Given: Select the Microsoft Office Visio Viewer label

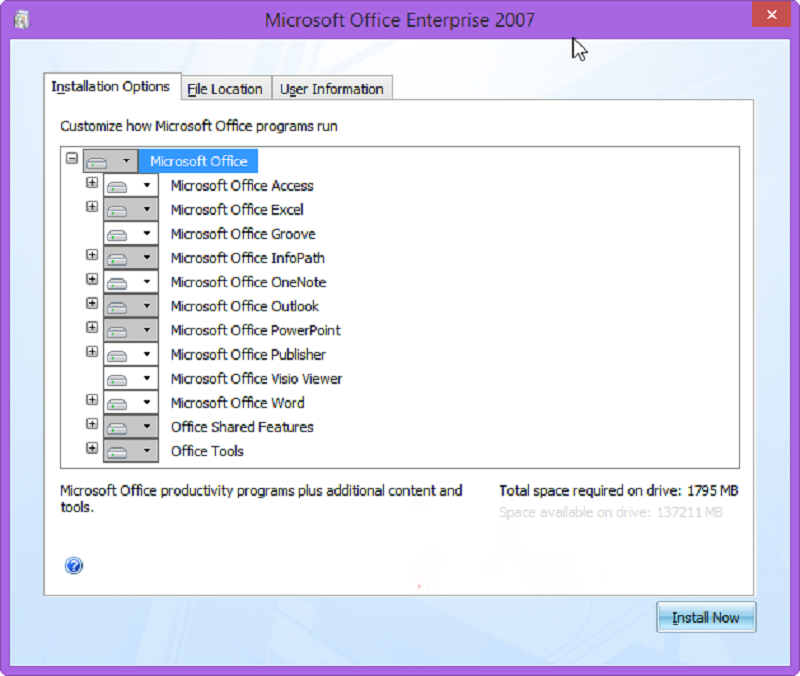Looking at the screenshot, I should coord(256,379).
